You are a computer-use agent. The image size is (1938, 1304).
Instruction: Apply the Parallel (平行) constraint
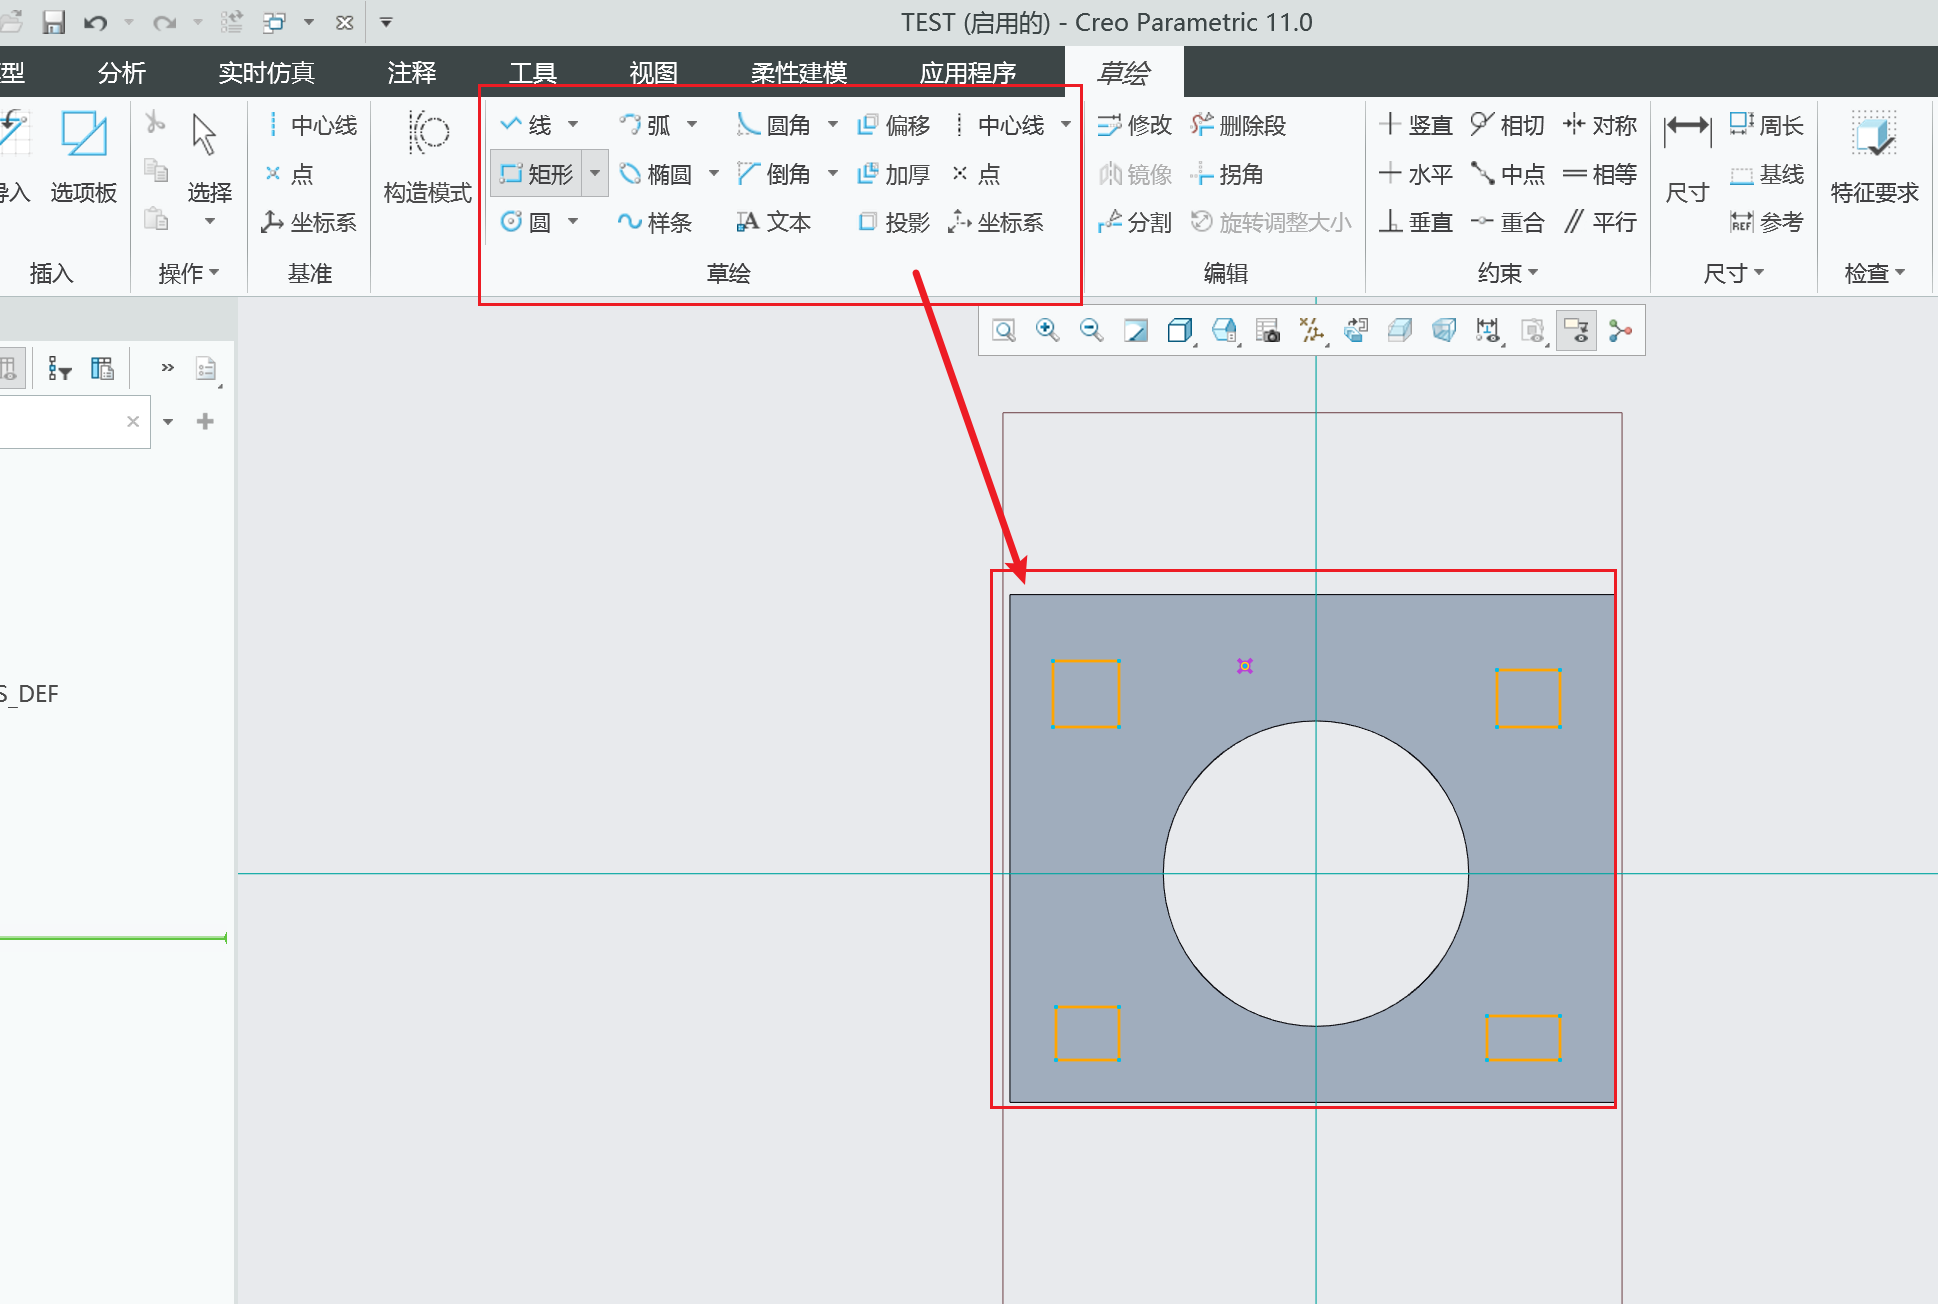(1599, 222)
